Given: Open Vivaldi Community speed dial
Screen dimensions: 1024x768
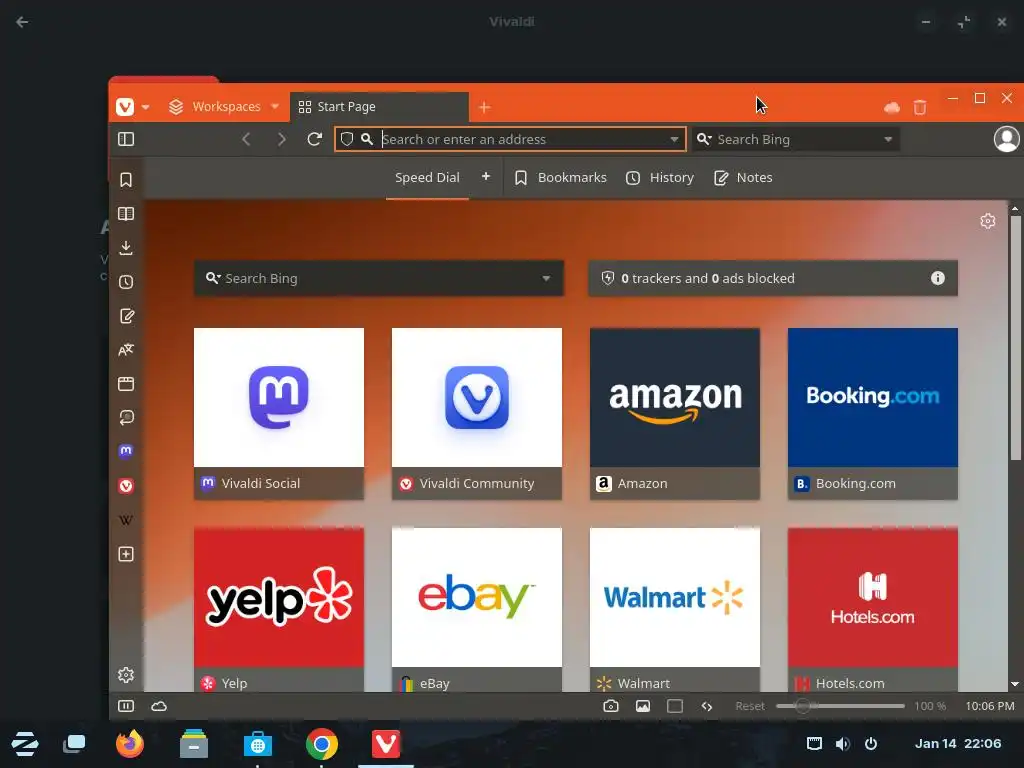Looking at the screenshot, I should (x=477, y=413).
